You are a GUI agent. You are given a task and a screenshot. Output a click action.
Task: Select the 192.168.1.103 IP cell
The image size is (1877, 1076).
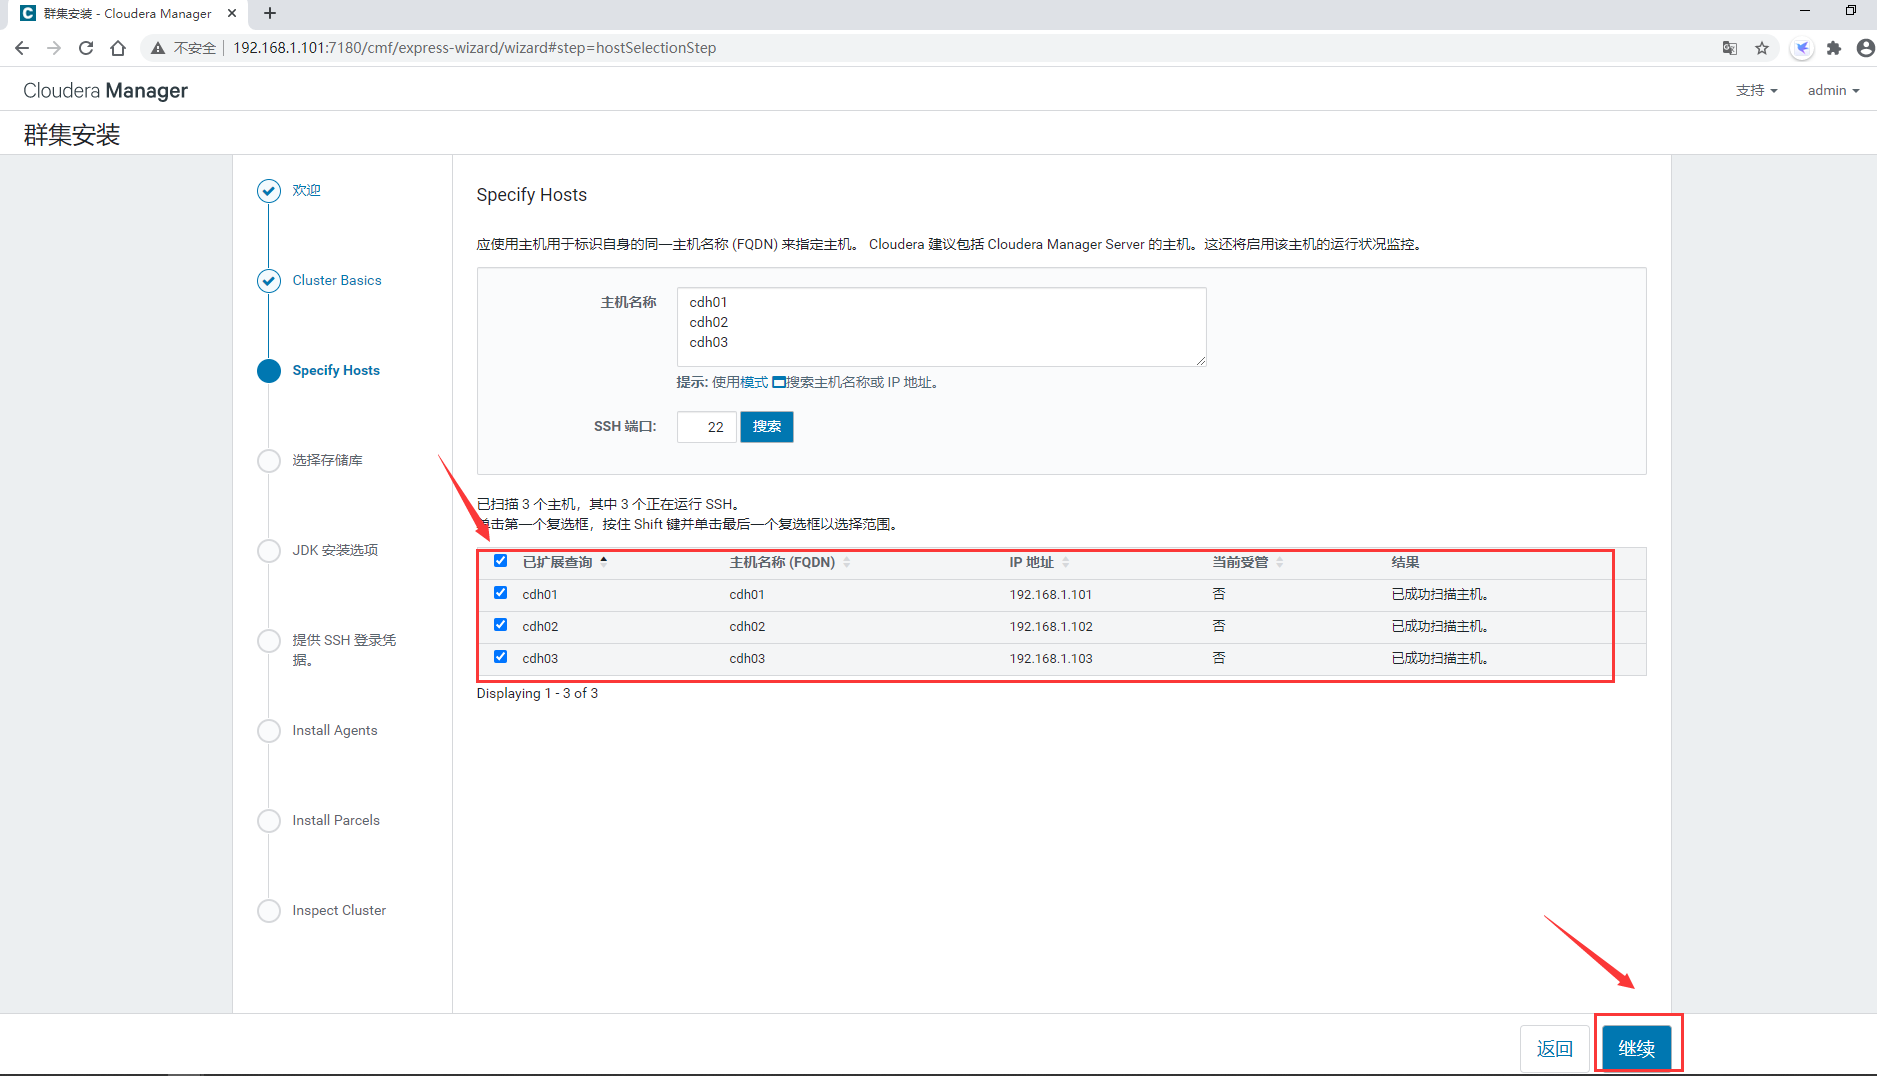pyautogui.click(x=1051, y=658)
